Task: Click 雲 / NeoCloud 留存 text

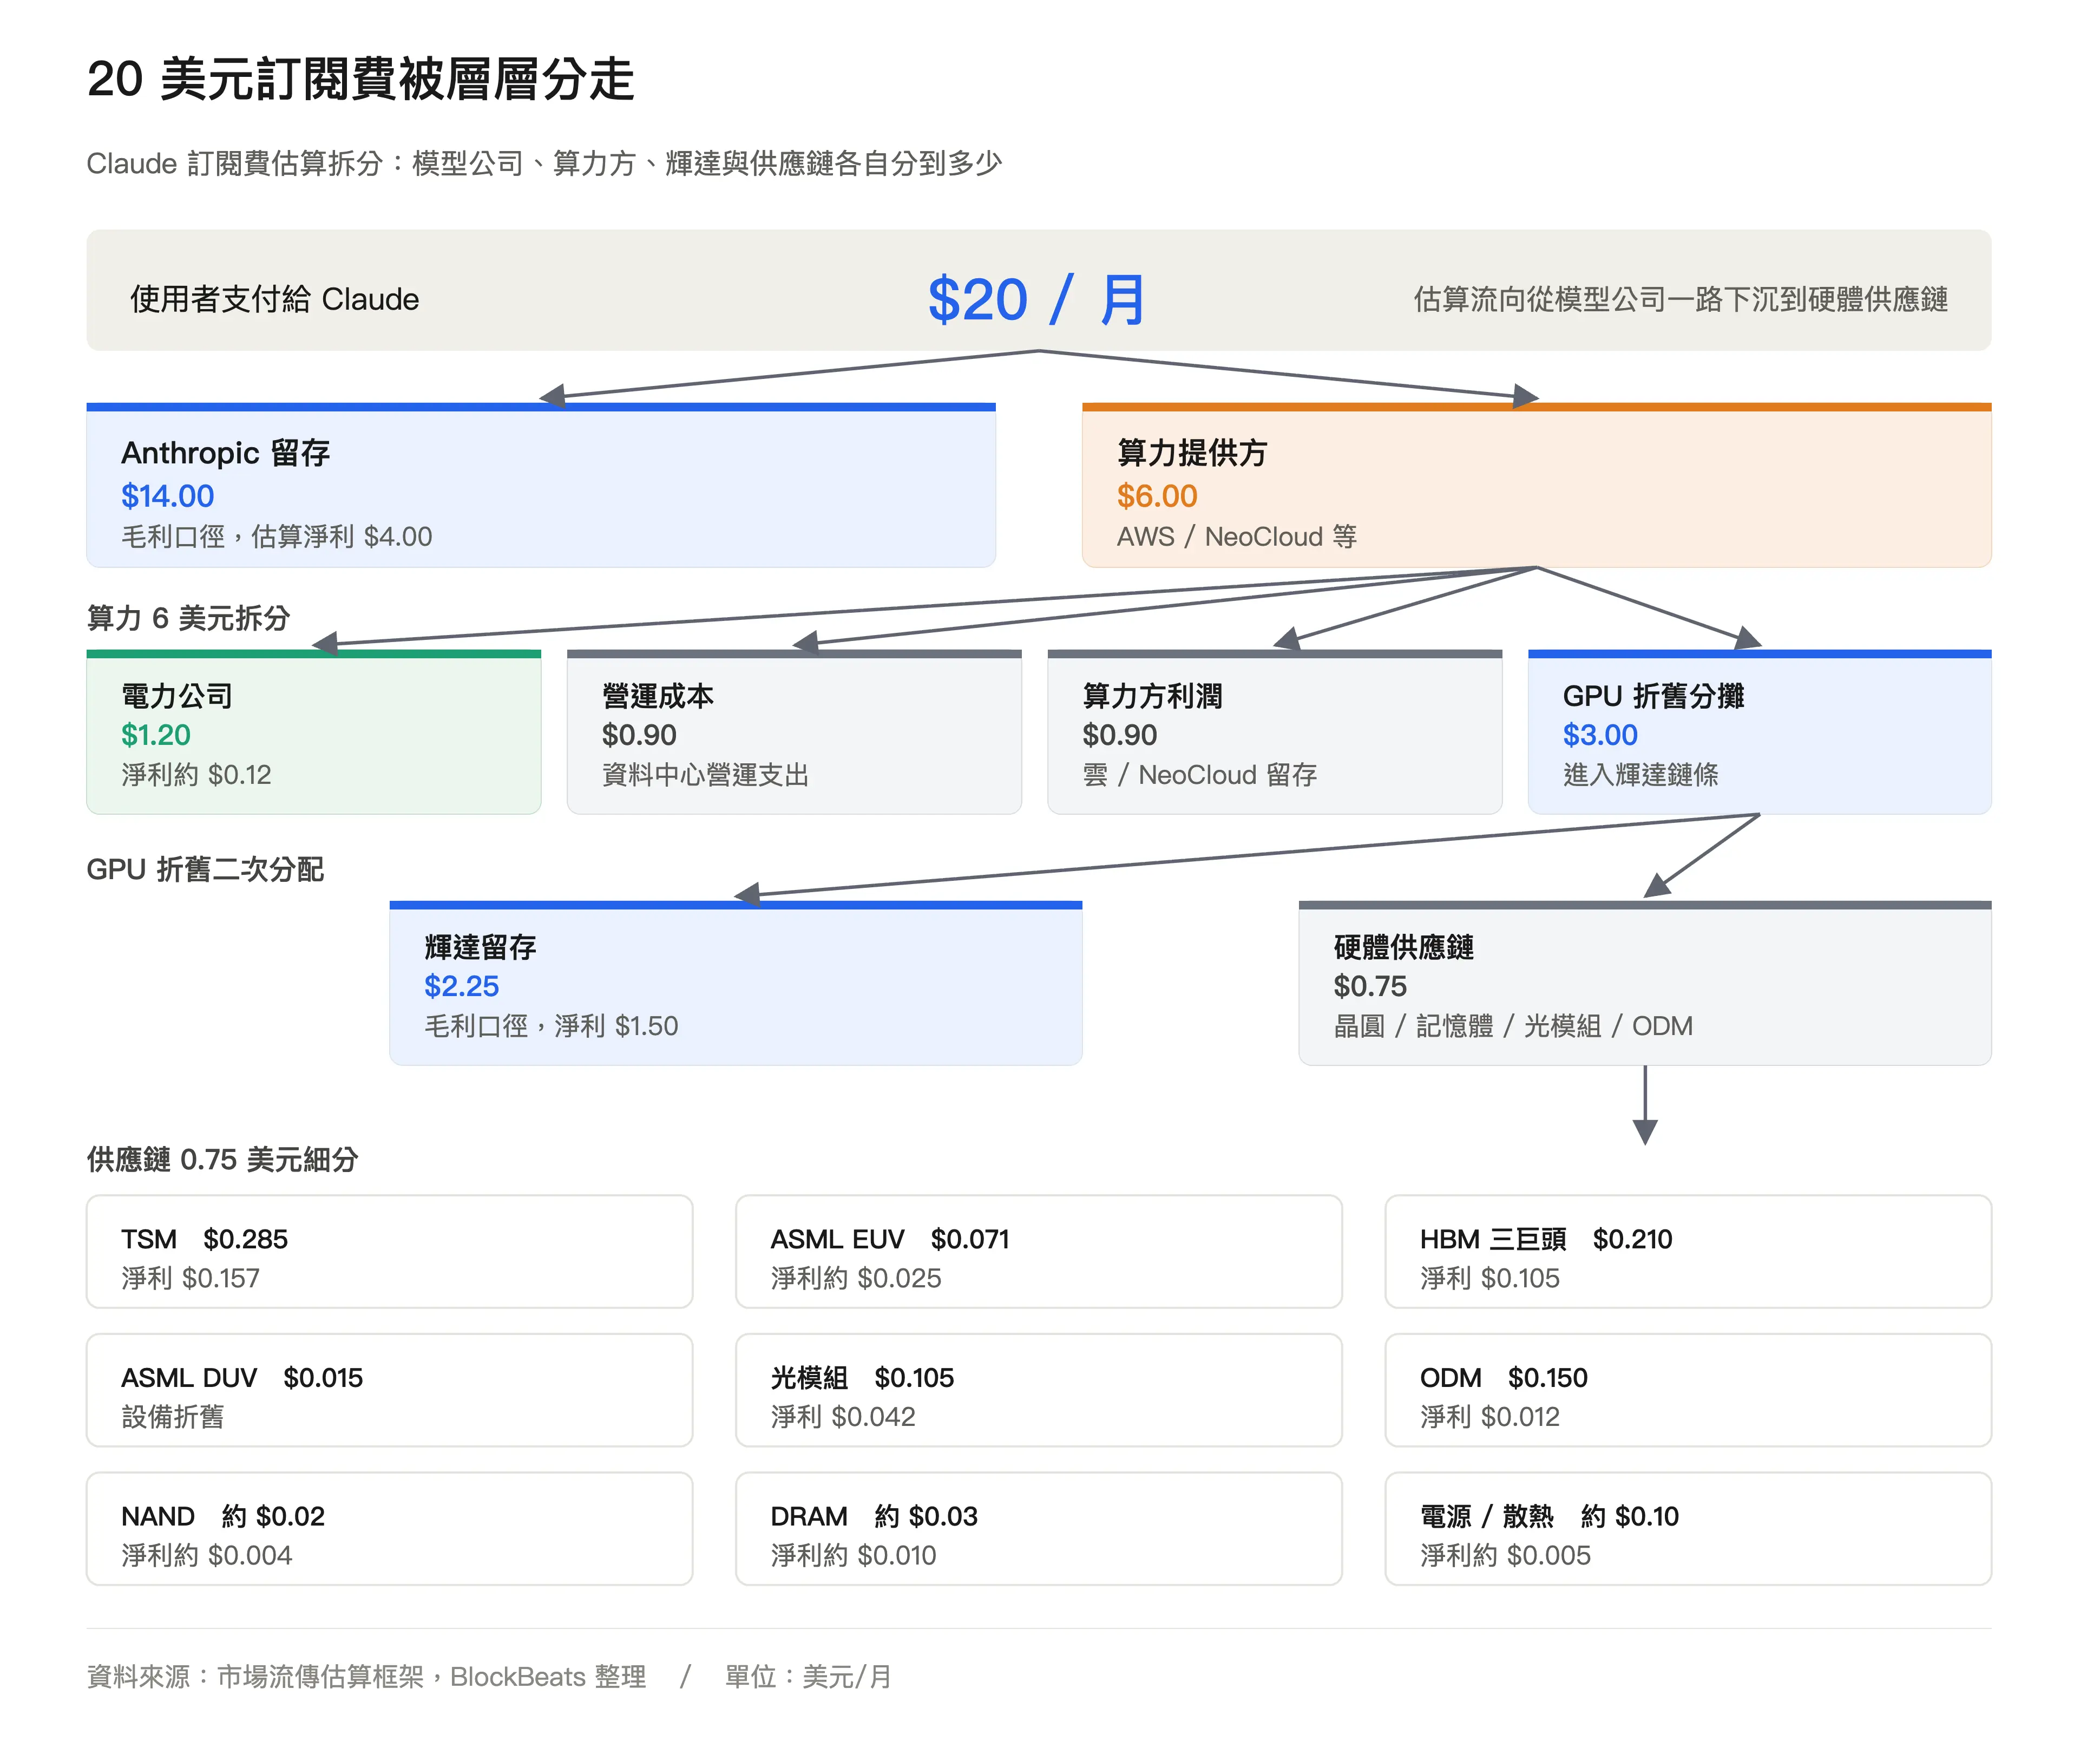Action: [x=1199, y=775]
